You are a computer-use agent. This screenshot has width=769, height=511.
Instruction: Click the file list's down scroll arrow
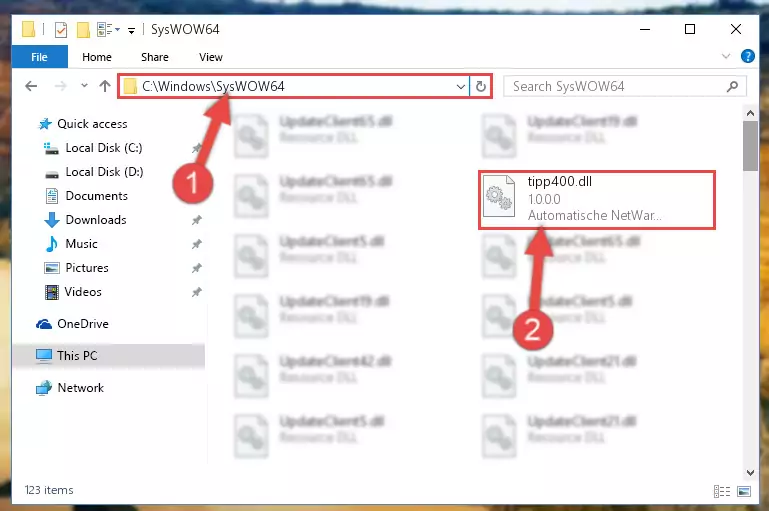click(x=750, y=473)
